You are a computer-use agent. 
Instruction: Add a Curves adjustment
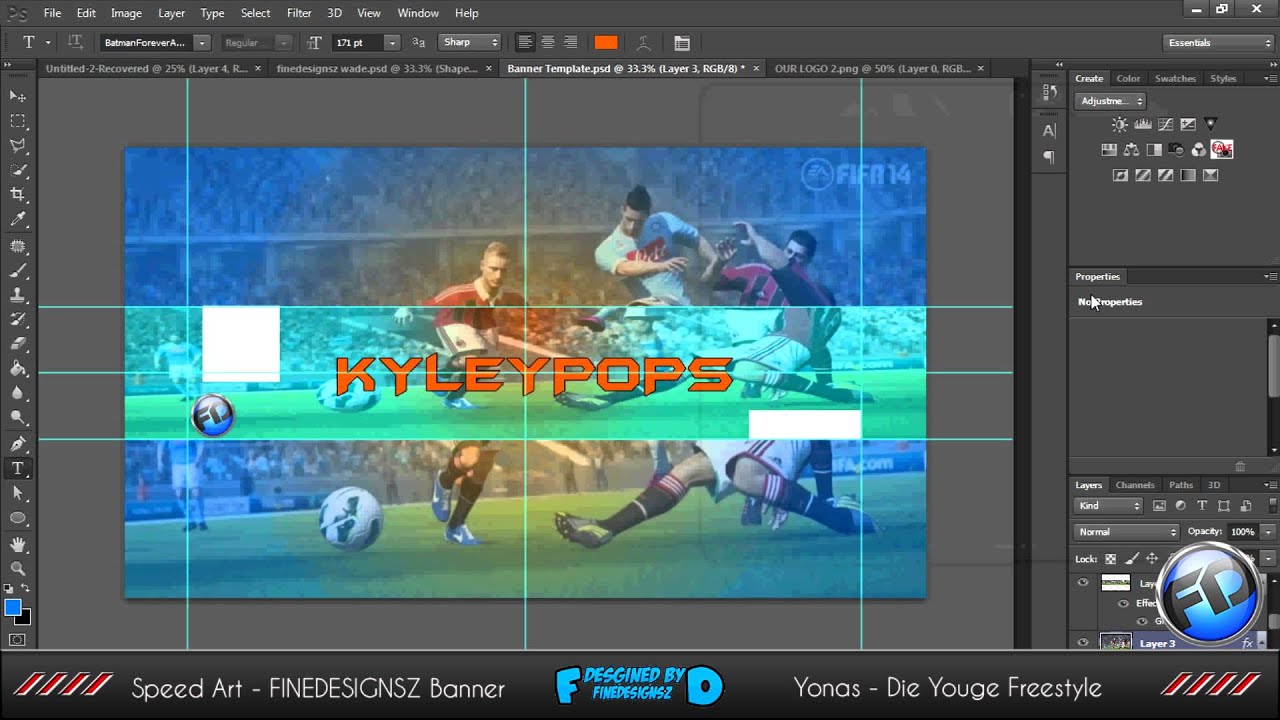tap(1165, 125)
